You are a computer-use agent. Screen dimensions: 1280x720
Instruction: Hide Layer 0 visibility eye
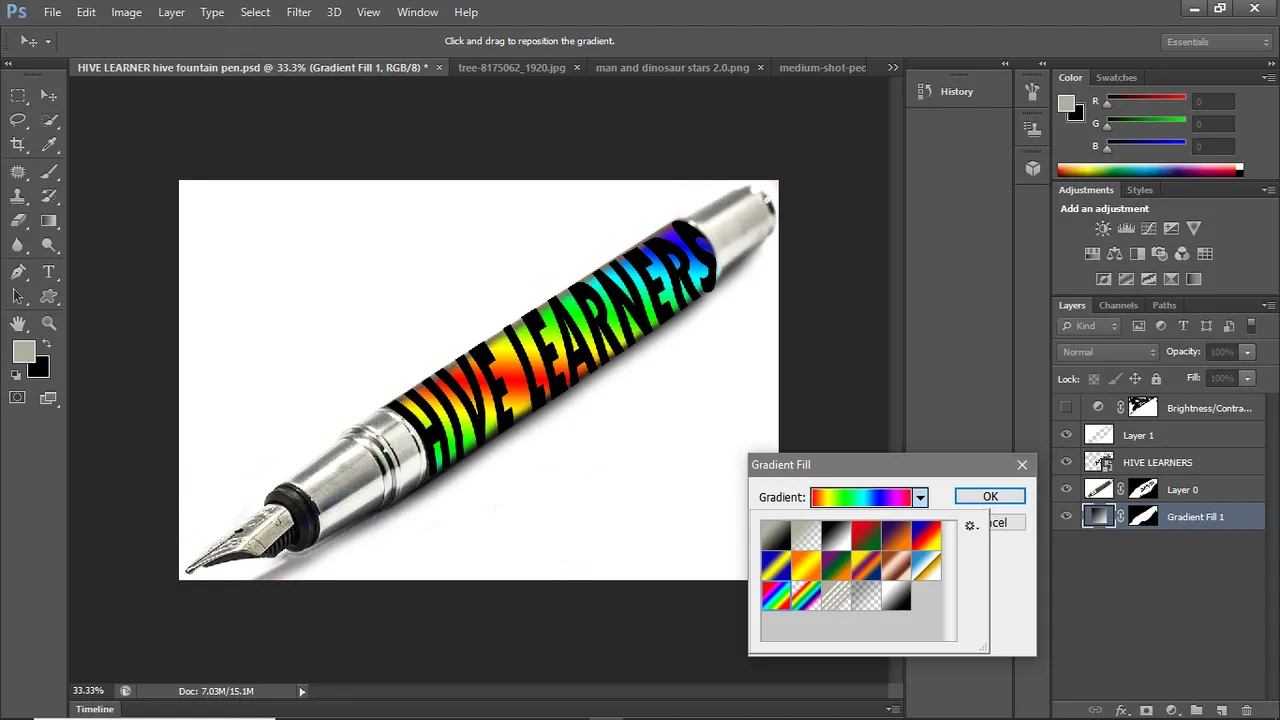[x=1066, y=489]
